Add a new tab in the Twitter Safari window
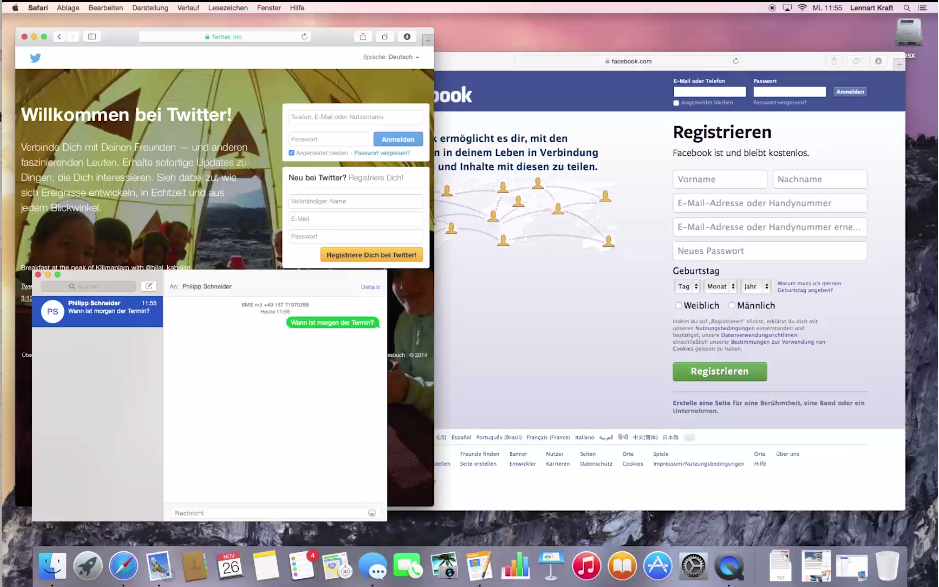 [x=427, y=40]
